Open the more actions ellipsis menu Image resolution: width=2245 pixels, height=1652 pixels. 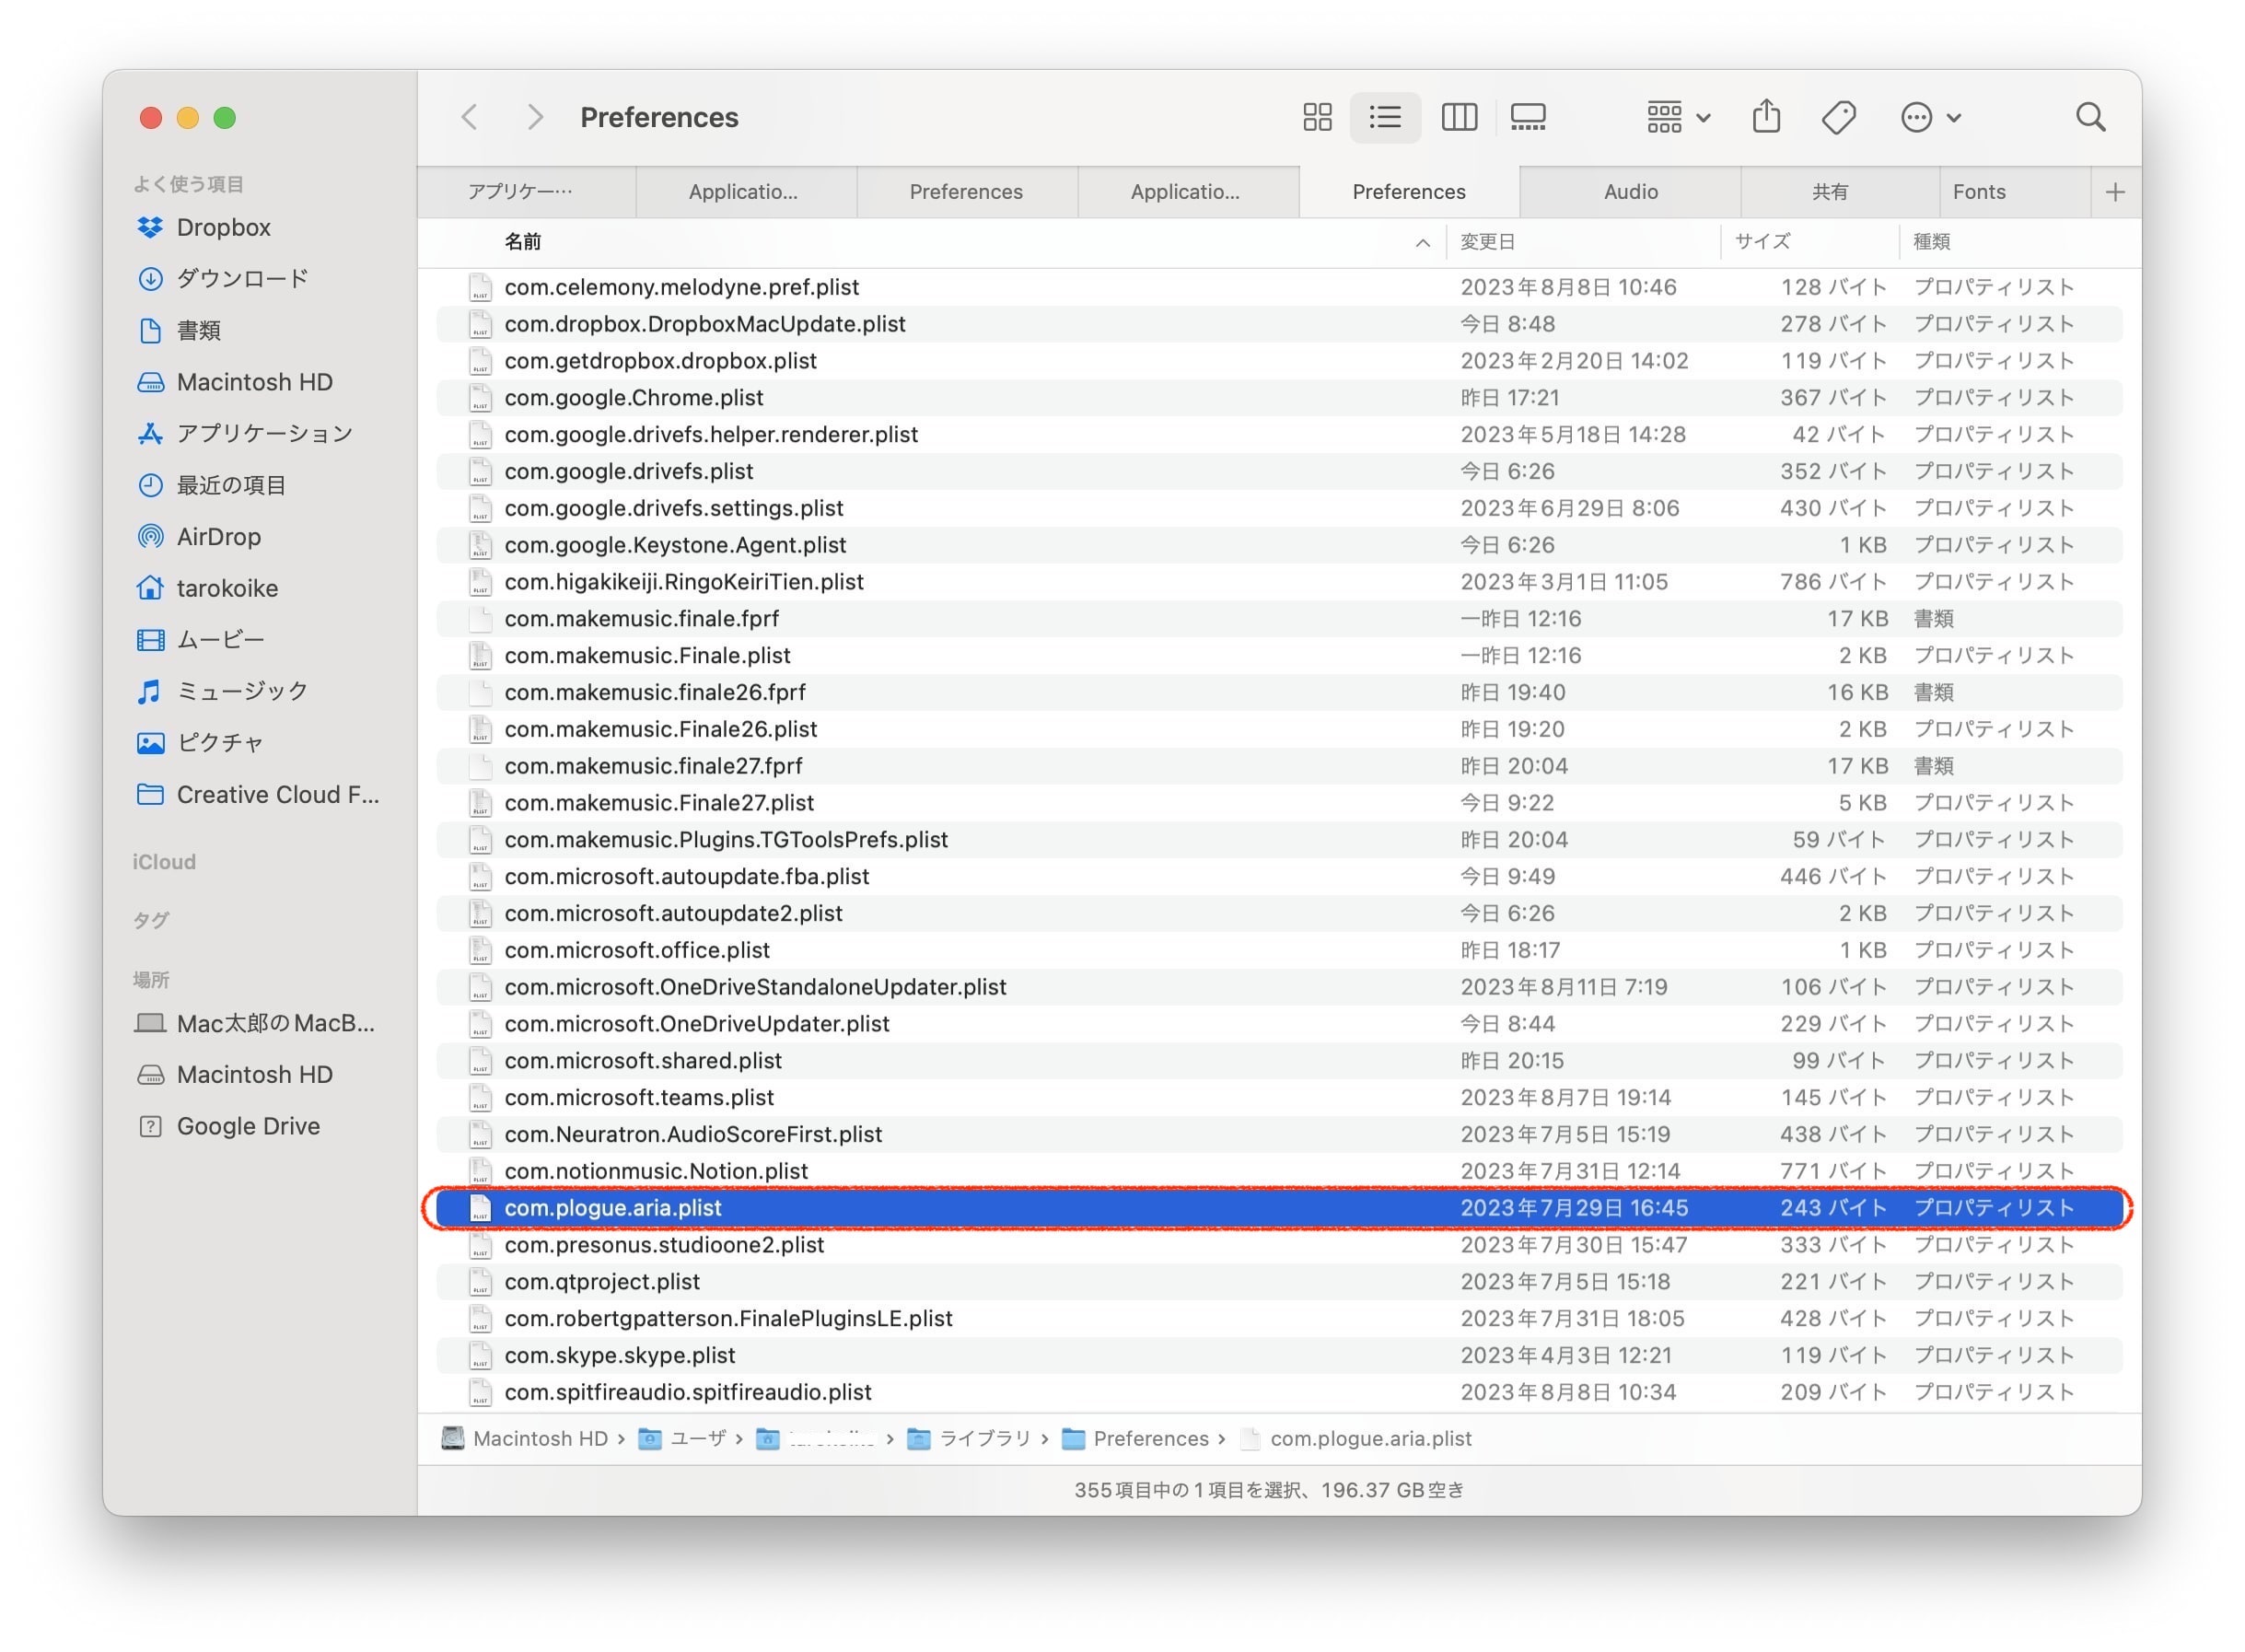[x=1930, y=117]
